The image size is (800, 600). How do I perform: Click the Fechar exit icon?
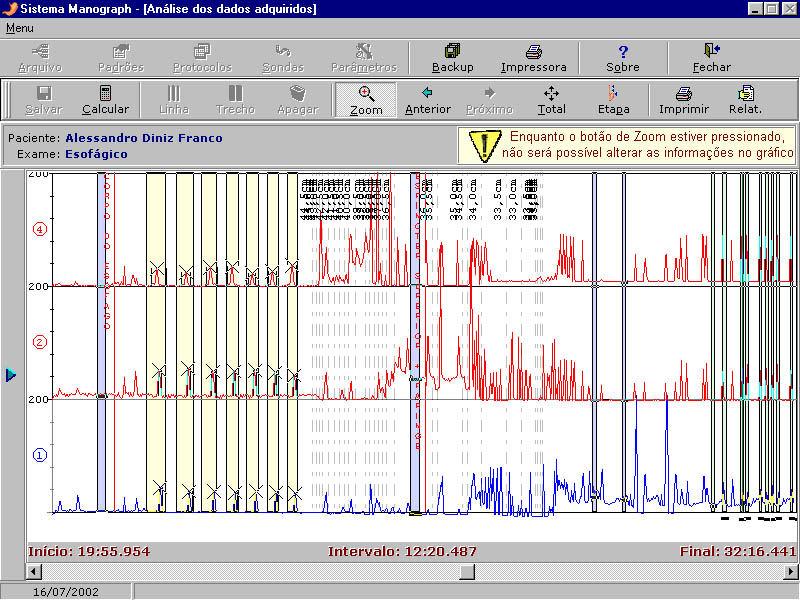click(711, 57)
